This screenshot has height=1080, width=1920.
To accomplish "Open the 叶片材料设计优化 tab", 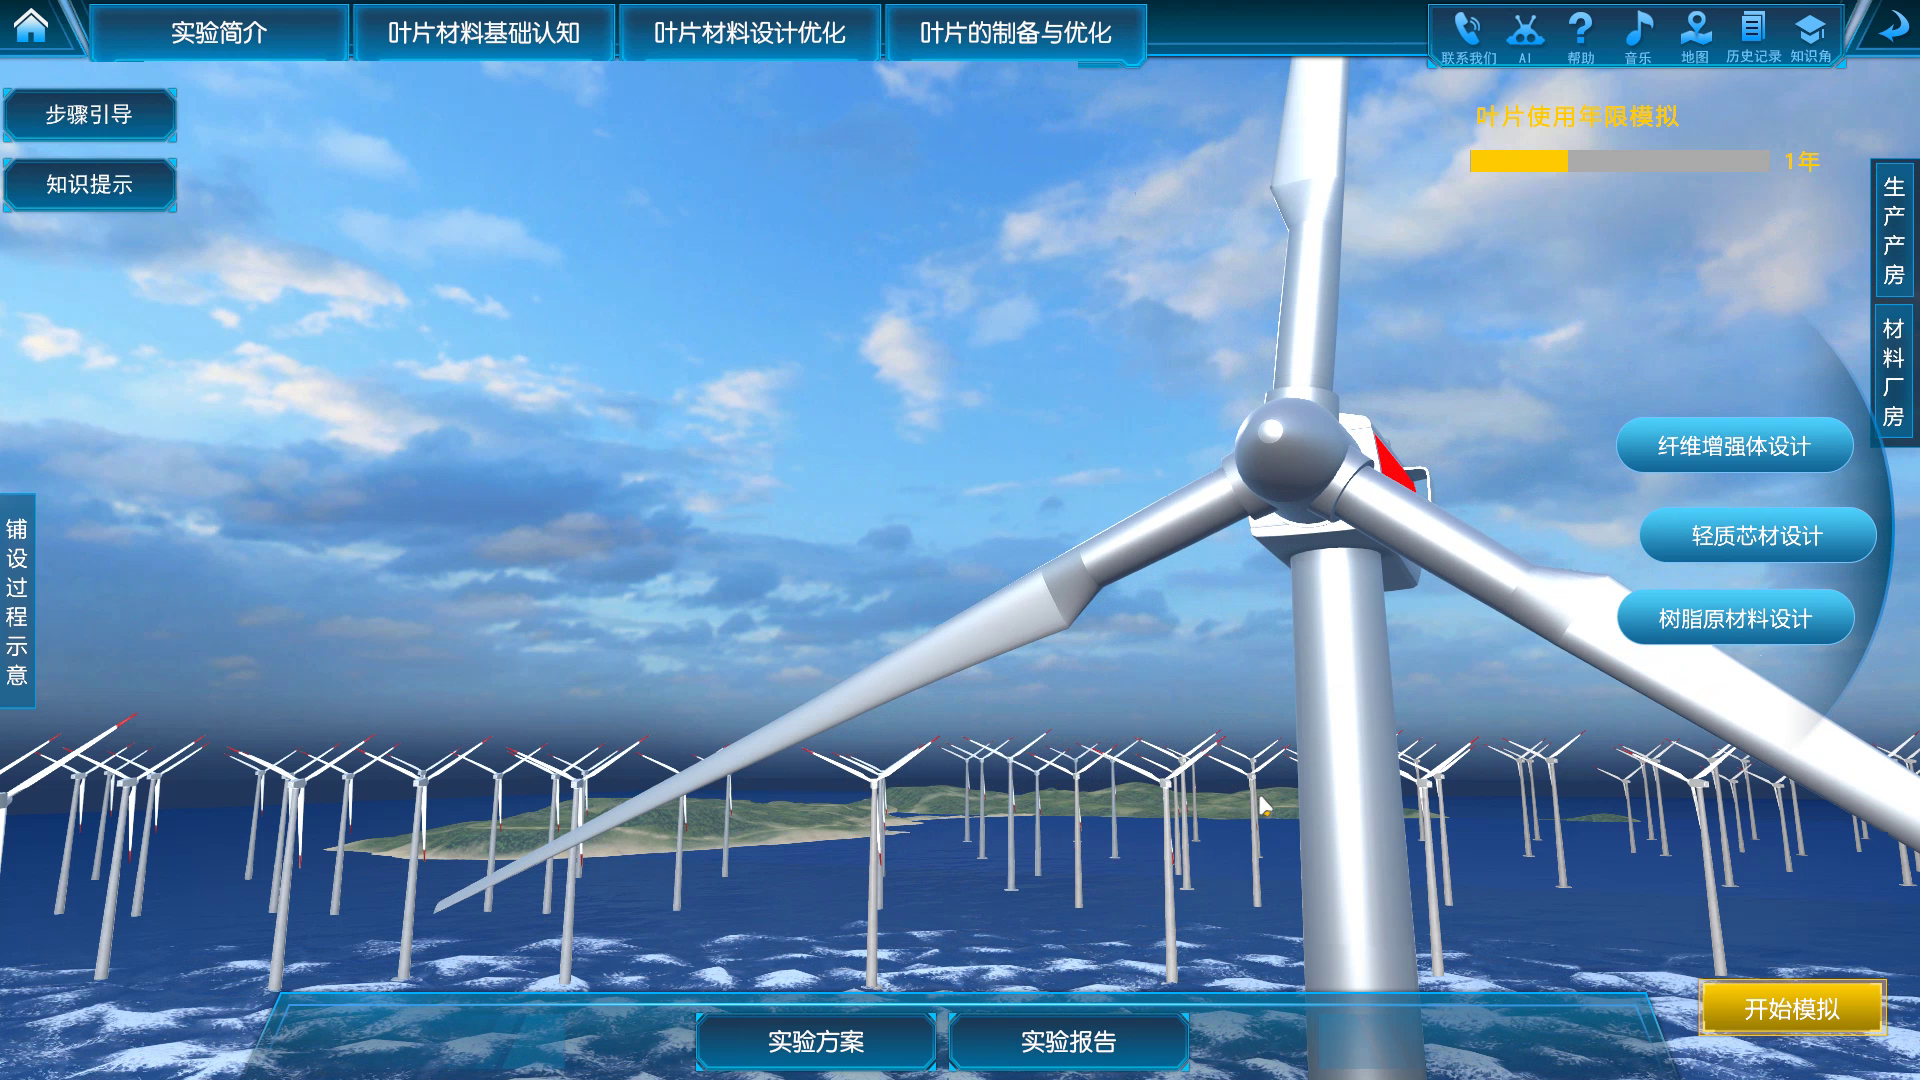I will pyautogui.click(x=750, y=33).
